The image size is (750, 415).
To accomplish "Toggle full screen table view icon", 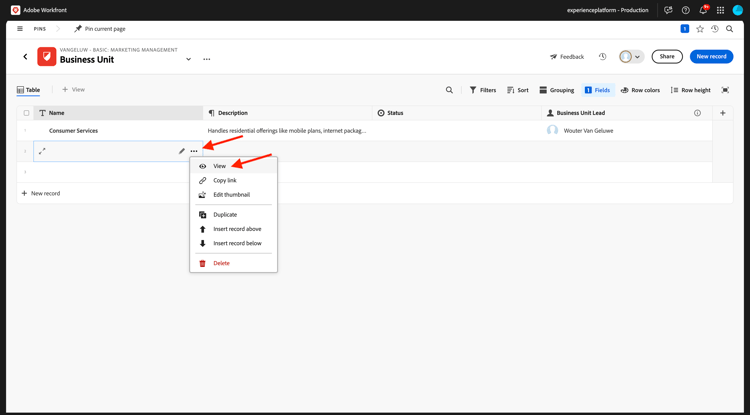I will (x=725, y=90).
